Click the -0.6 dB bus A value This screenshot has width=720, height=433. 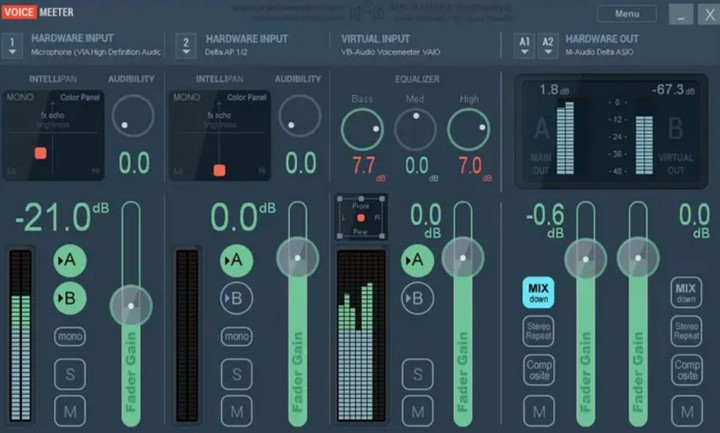pos(545,220)
